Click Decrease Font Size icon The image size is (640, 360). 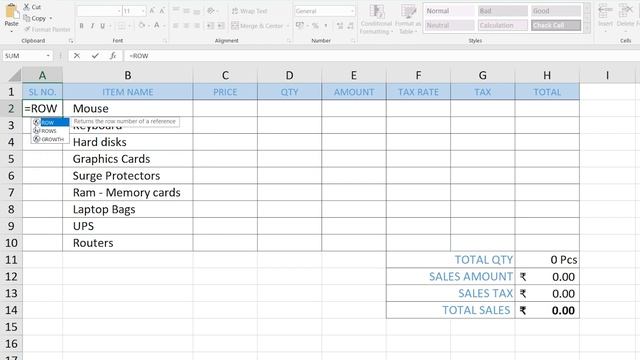pos(162,11)
